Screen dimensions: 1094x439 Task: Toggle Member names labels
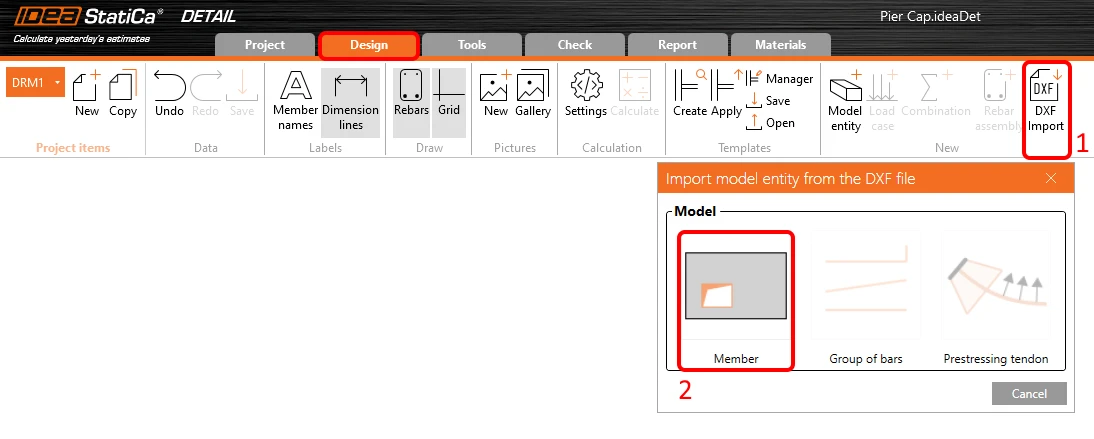pos(295,101)
